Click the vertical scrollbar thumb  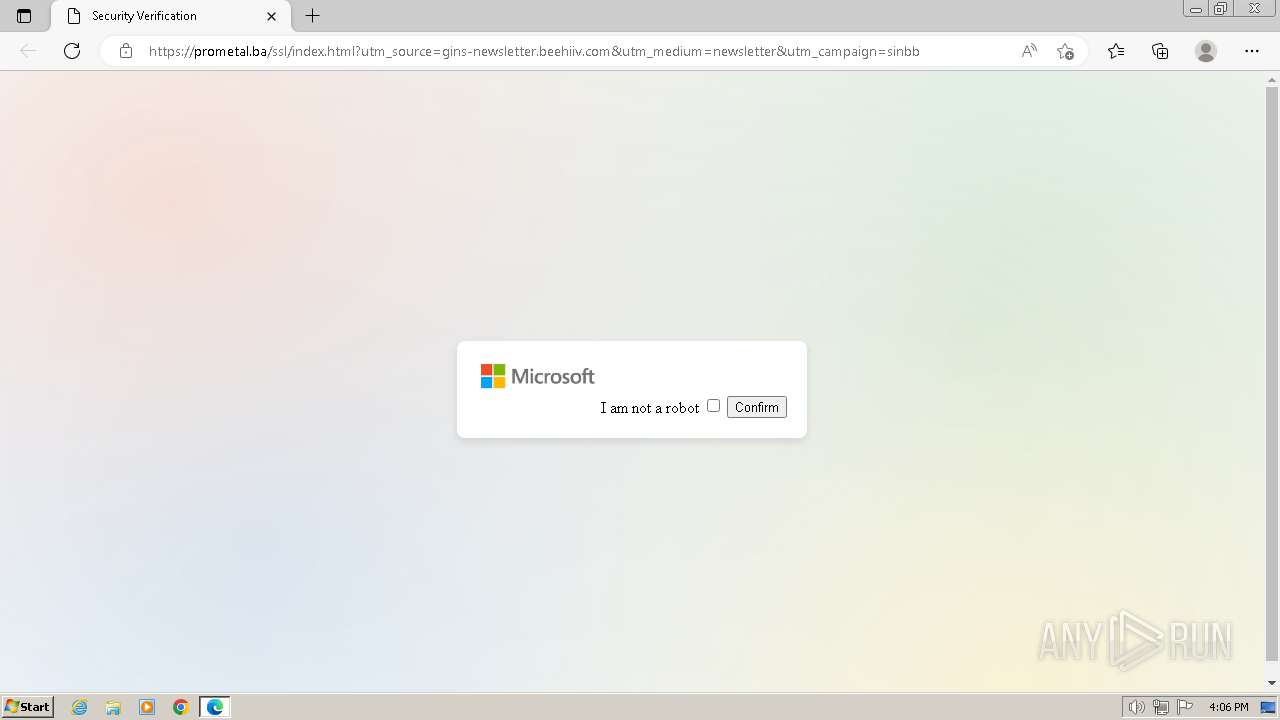1272,374
